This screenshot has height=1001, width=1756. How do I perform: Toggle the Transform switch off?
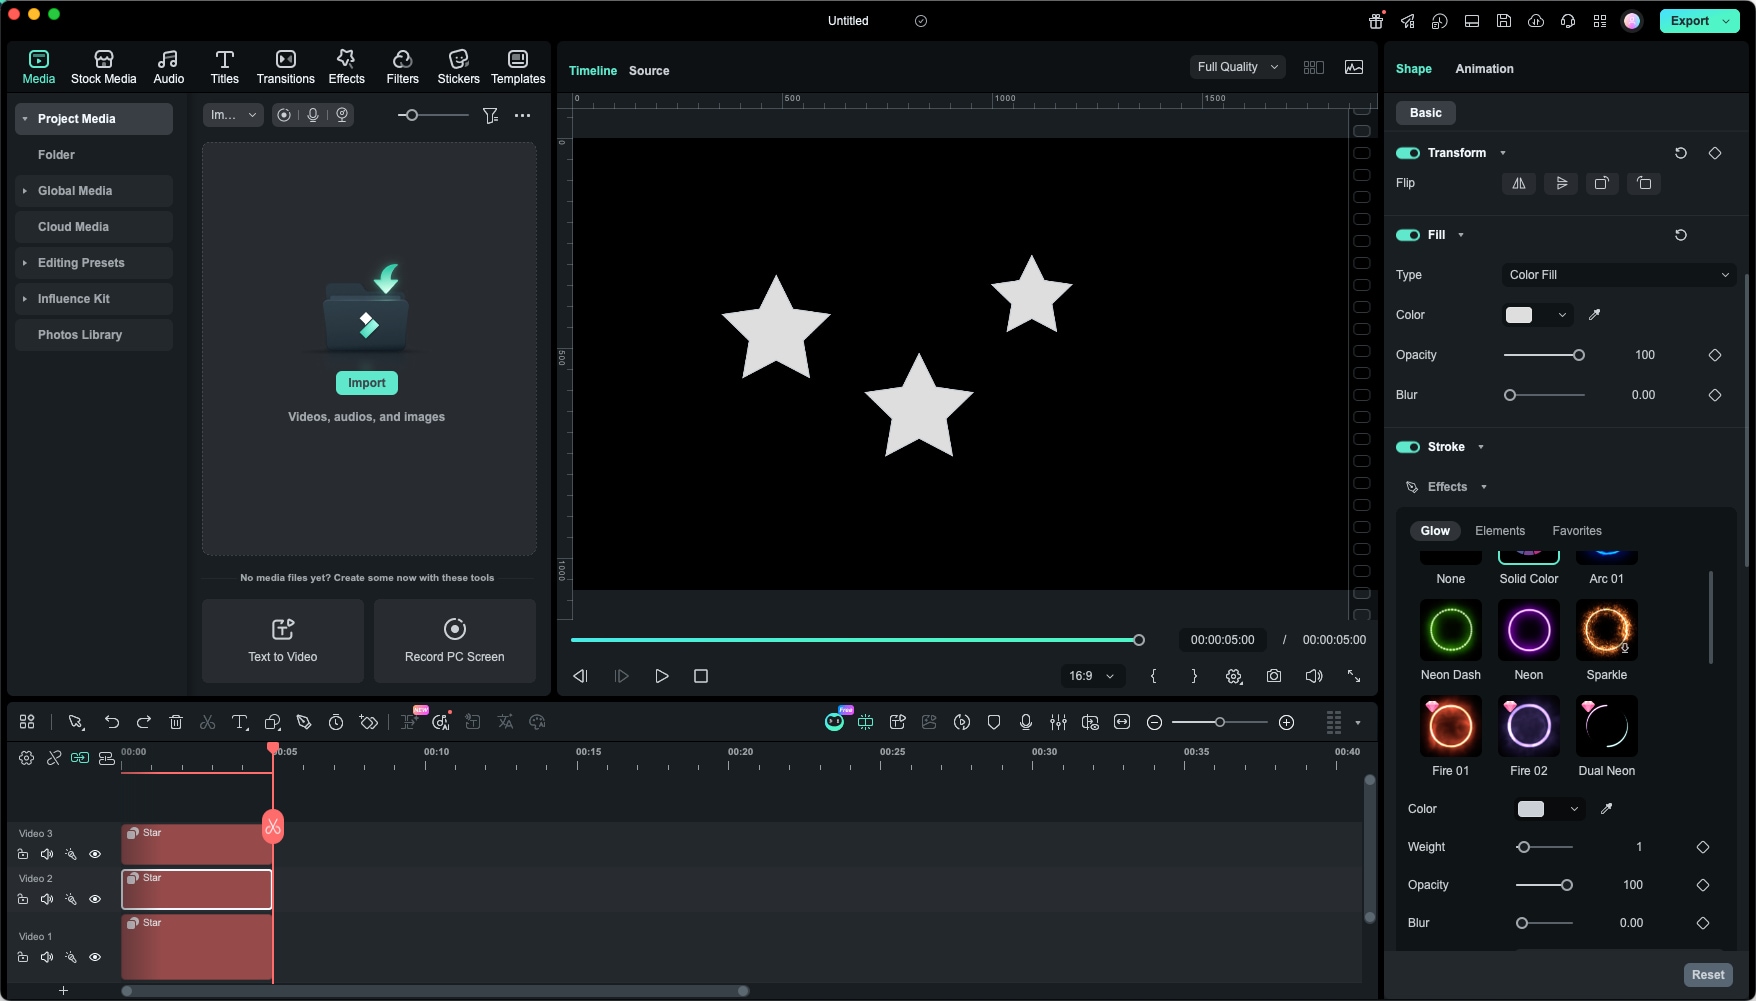pyautogui.click(x=1408, y=153)
